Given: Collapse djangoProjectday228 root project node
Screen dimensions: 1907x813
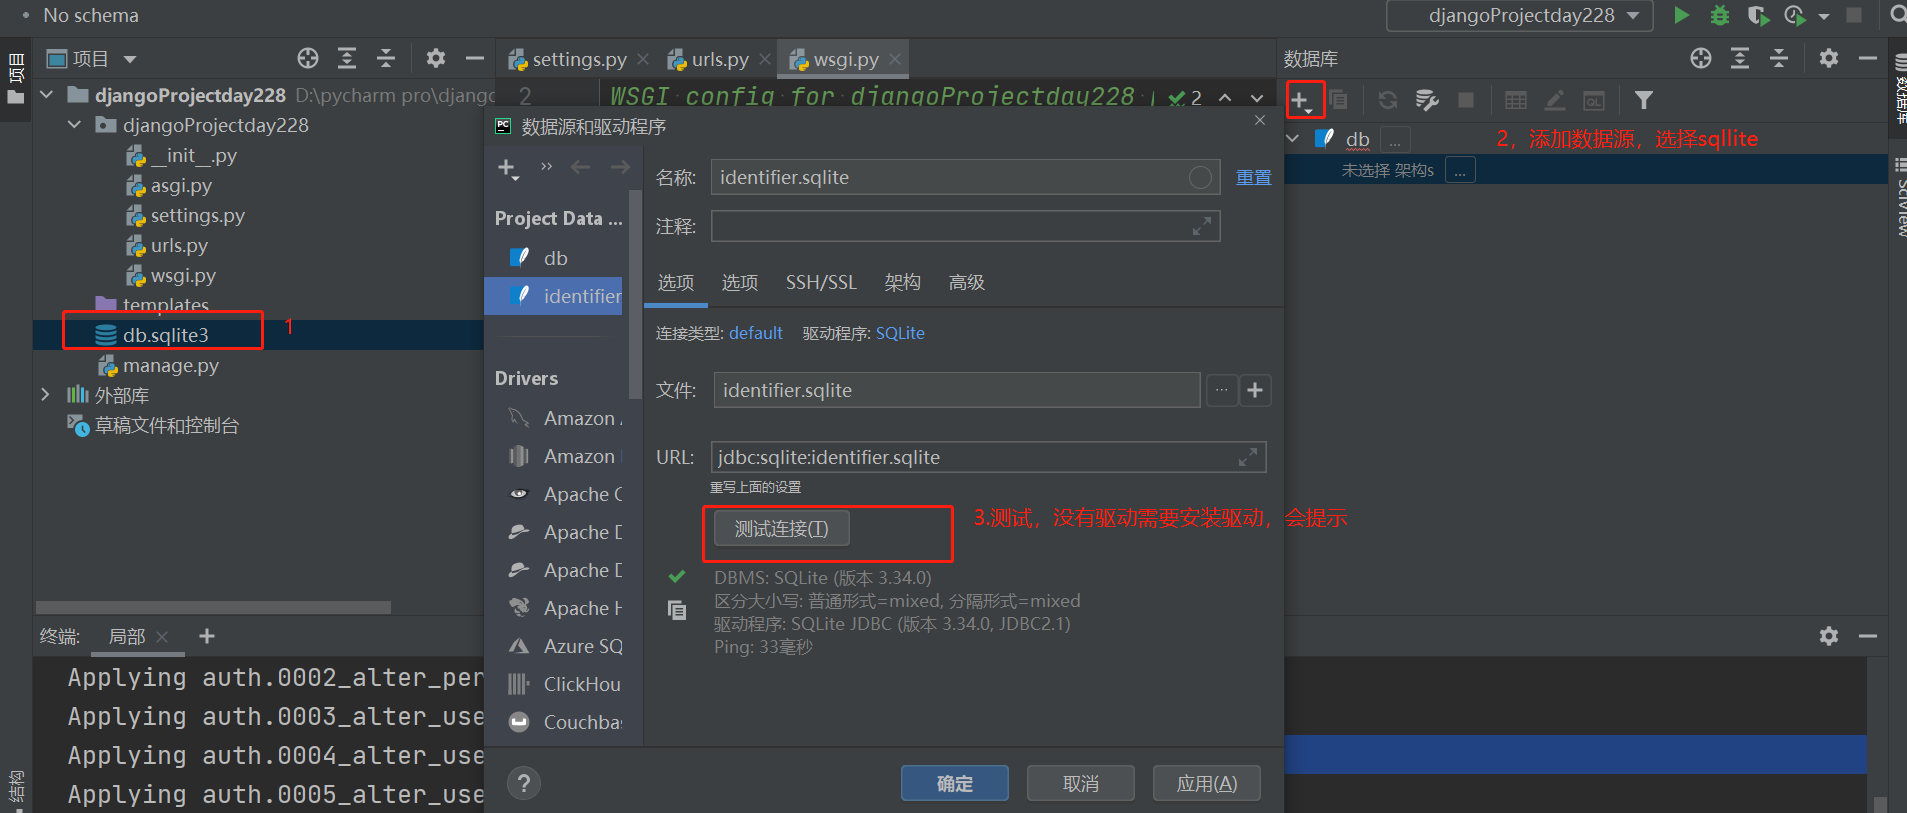Looking at the screenshot, I should [x=47, y=95].
